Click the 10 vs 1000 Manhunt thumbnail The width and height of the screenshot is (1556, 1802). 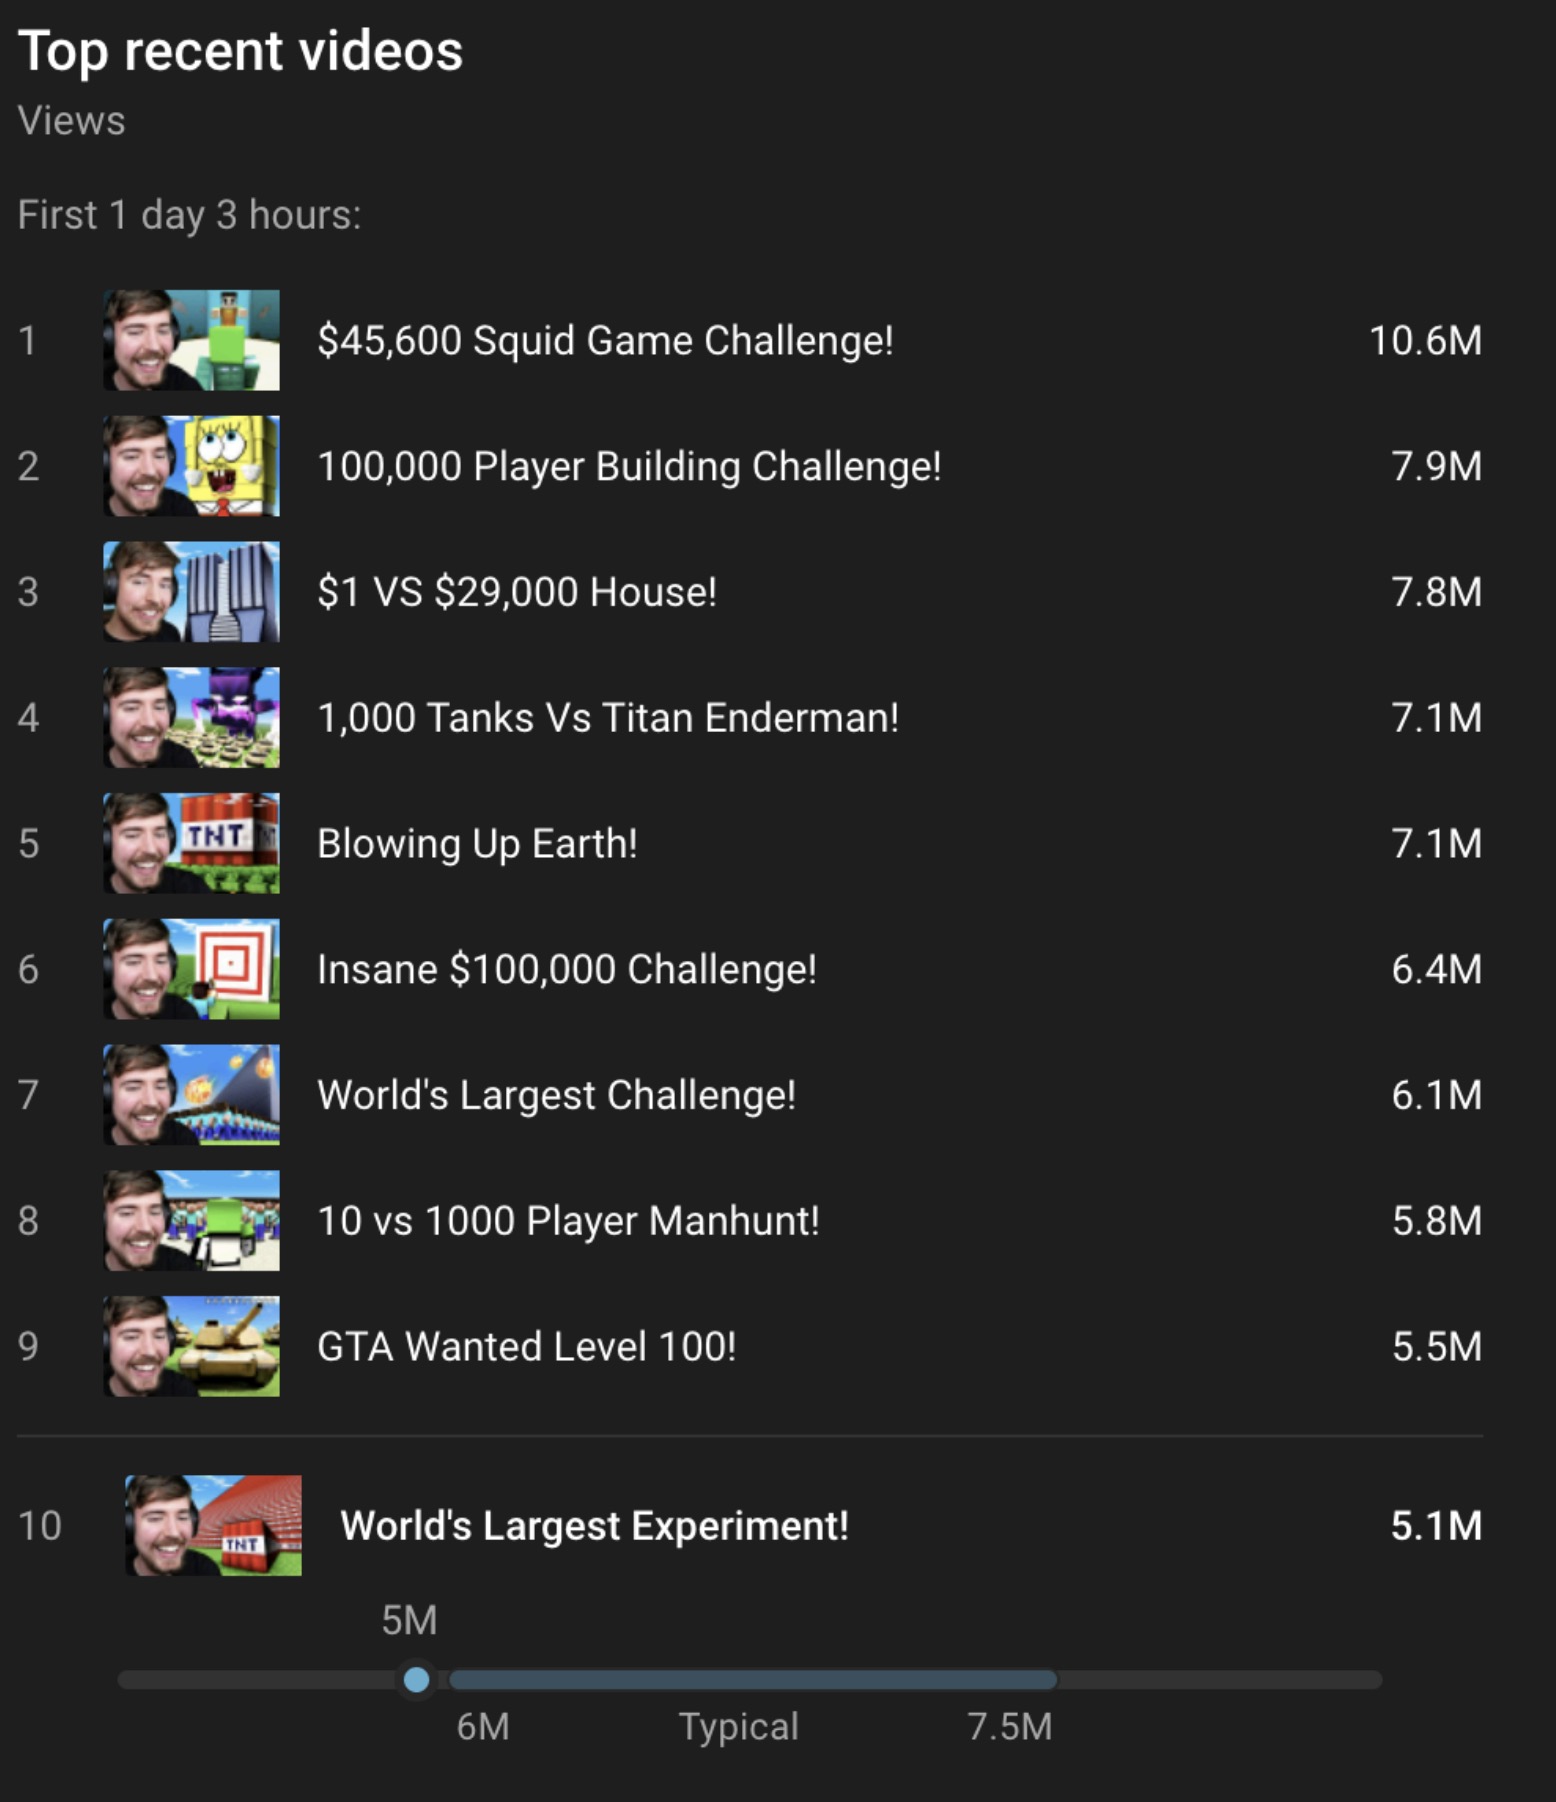pos(191,1221)
